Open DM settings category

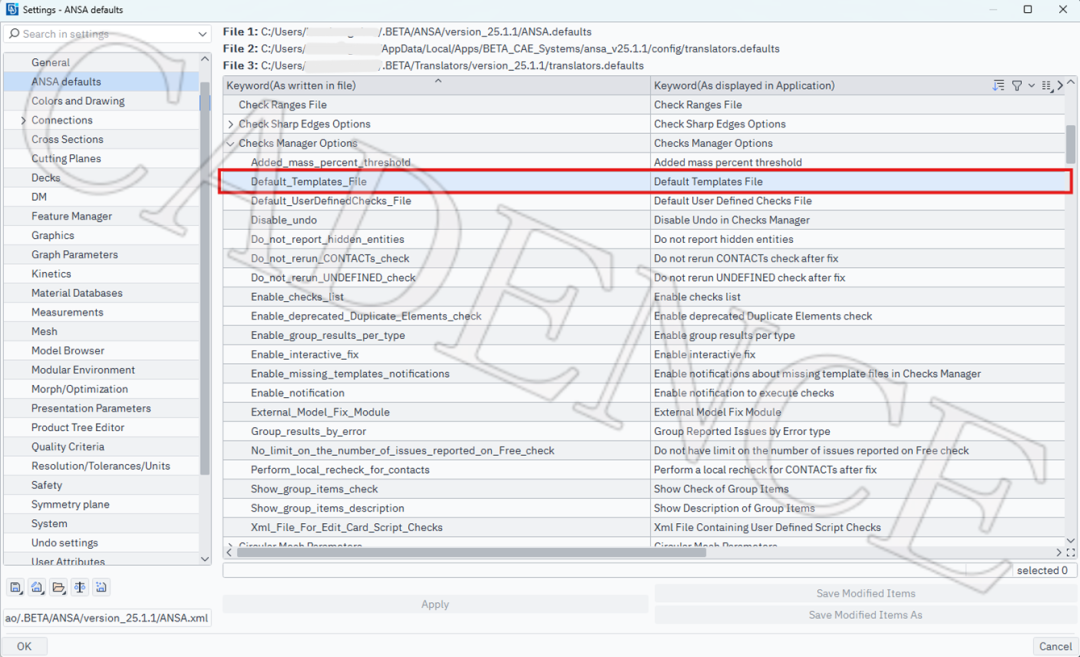[101, 197]
